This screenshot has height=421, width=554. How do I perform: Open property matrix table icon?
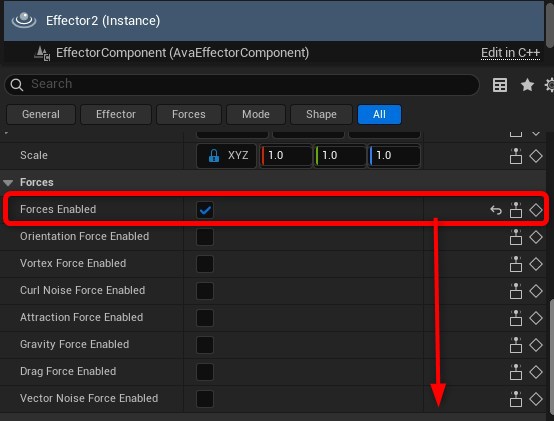pos(500,85)
